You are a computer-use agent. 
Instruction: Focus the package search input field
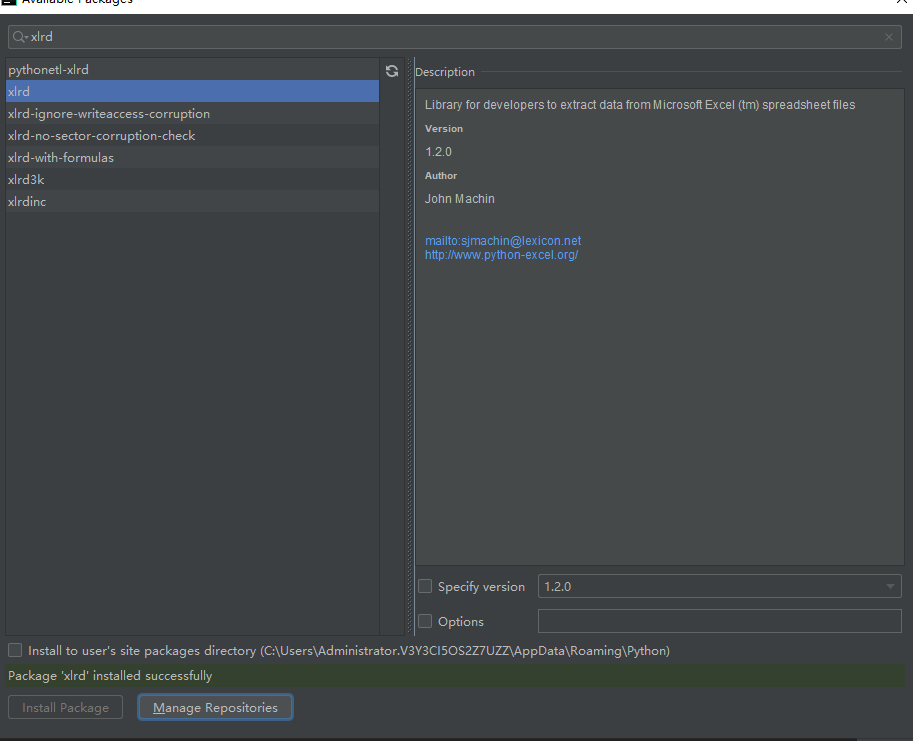click(x=450, y=37)
